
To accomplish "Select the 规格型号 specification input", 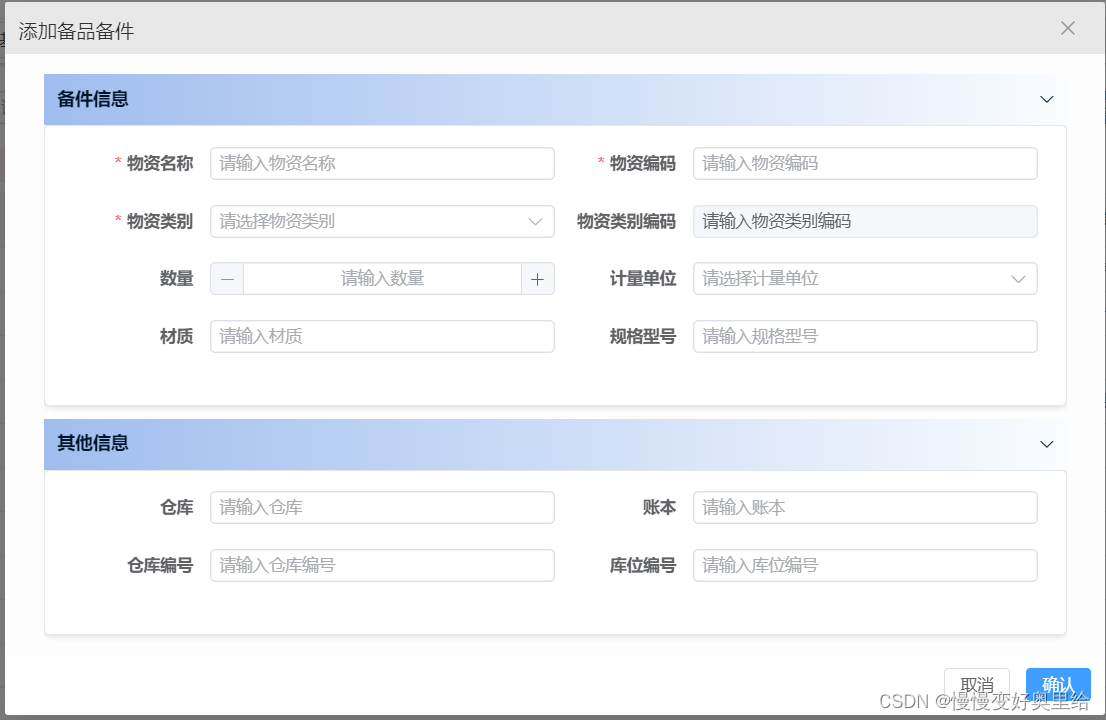I will [x=865, y=336].
